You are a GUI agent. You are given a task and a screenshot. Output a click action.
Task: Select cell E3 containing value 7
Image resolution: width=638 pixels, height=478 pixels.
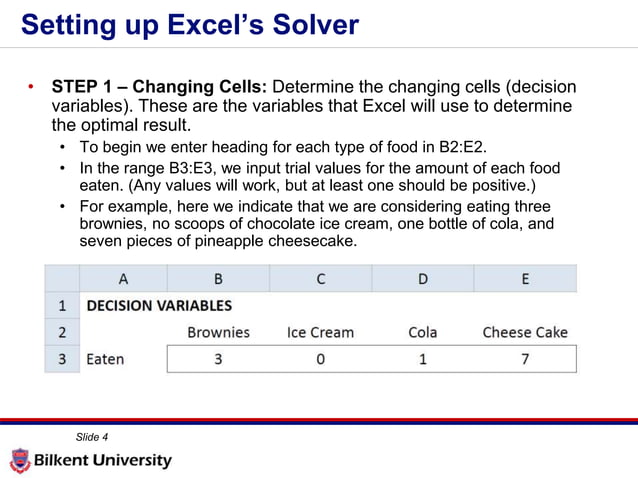525,359
